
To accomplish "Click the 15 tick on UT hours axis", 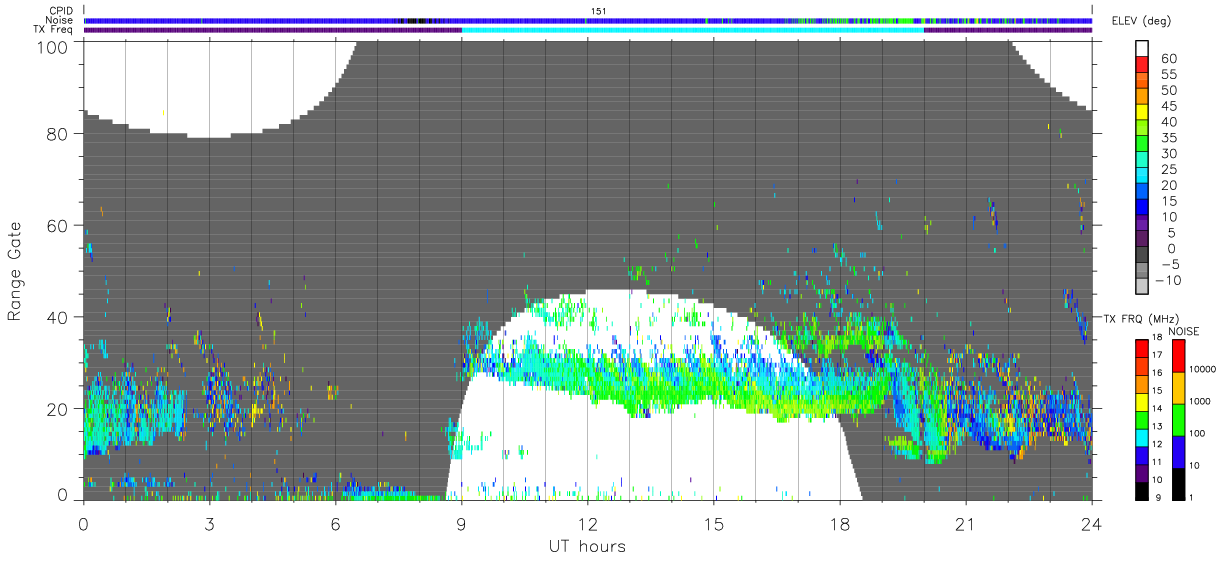I will coord(713,524).
